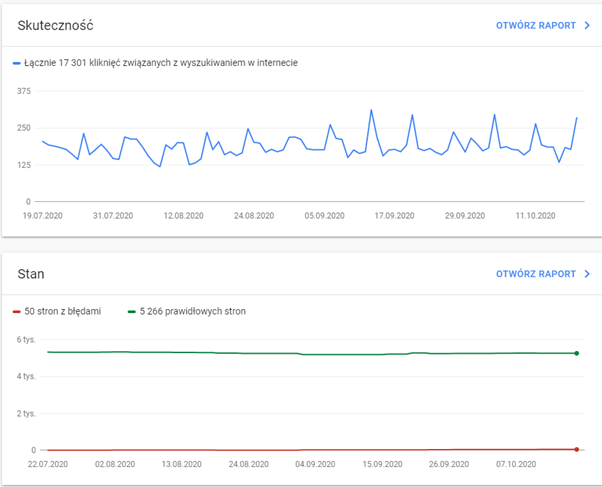The width and height of the screenshot is (602, 487).
Task: Open the Stan report link
Action: [535, 273]
